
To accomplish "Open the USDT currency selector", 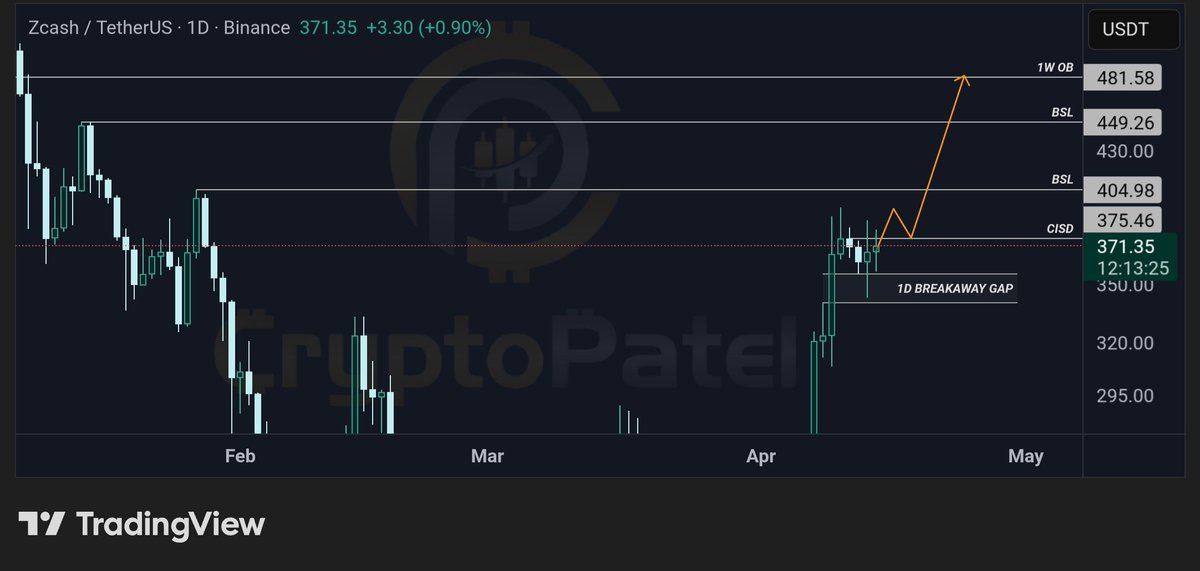I will pos(1125,30).
